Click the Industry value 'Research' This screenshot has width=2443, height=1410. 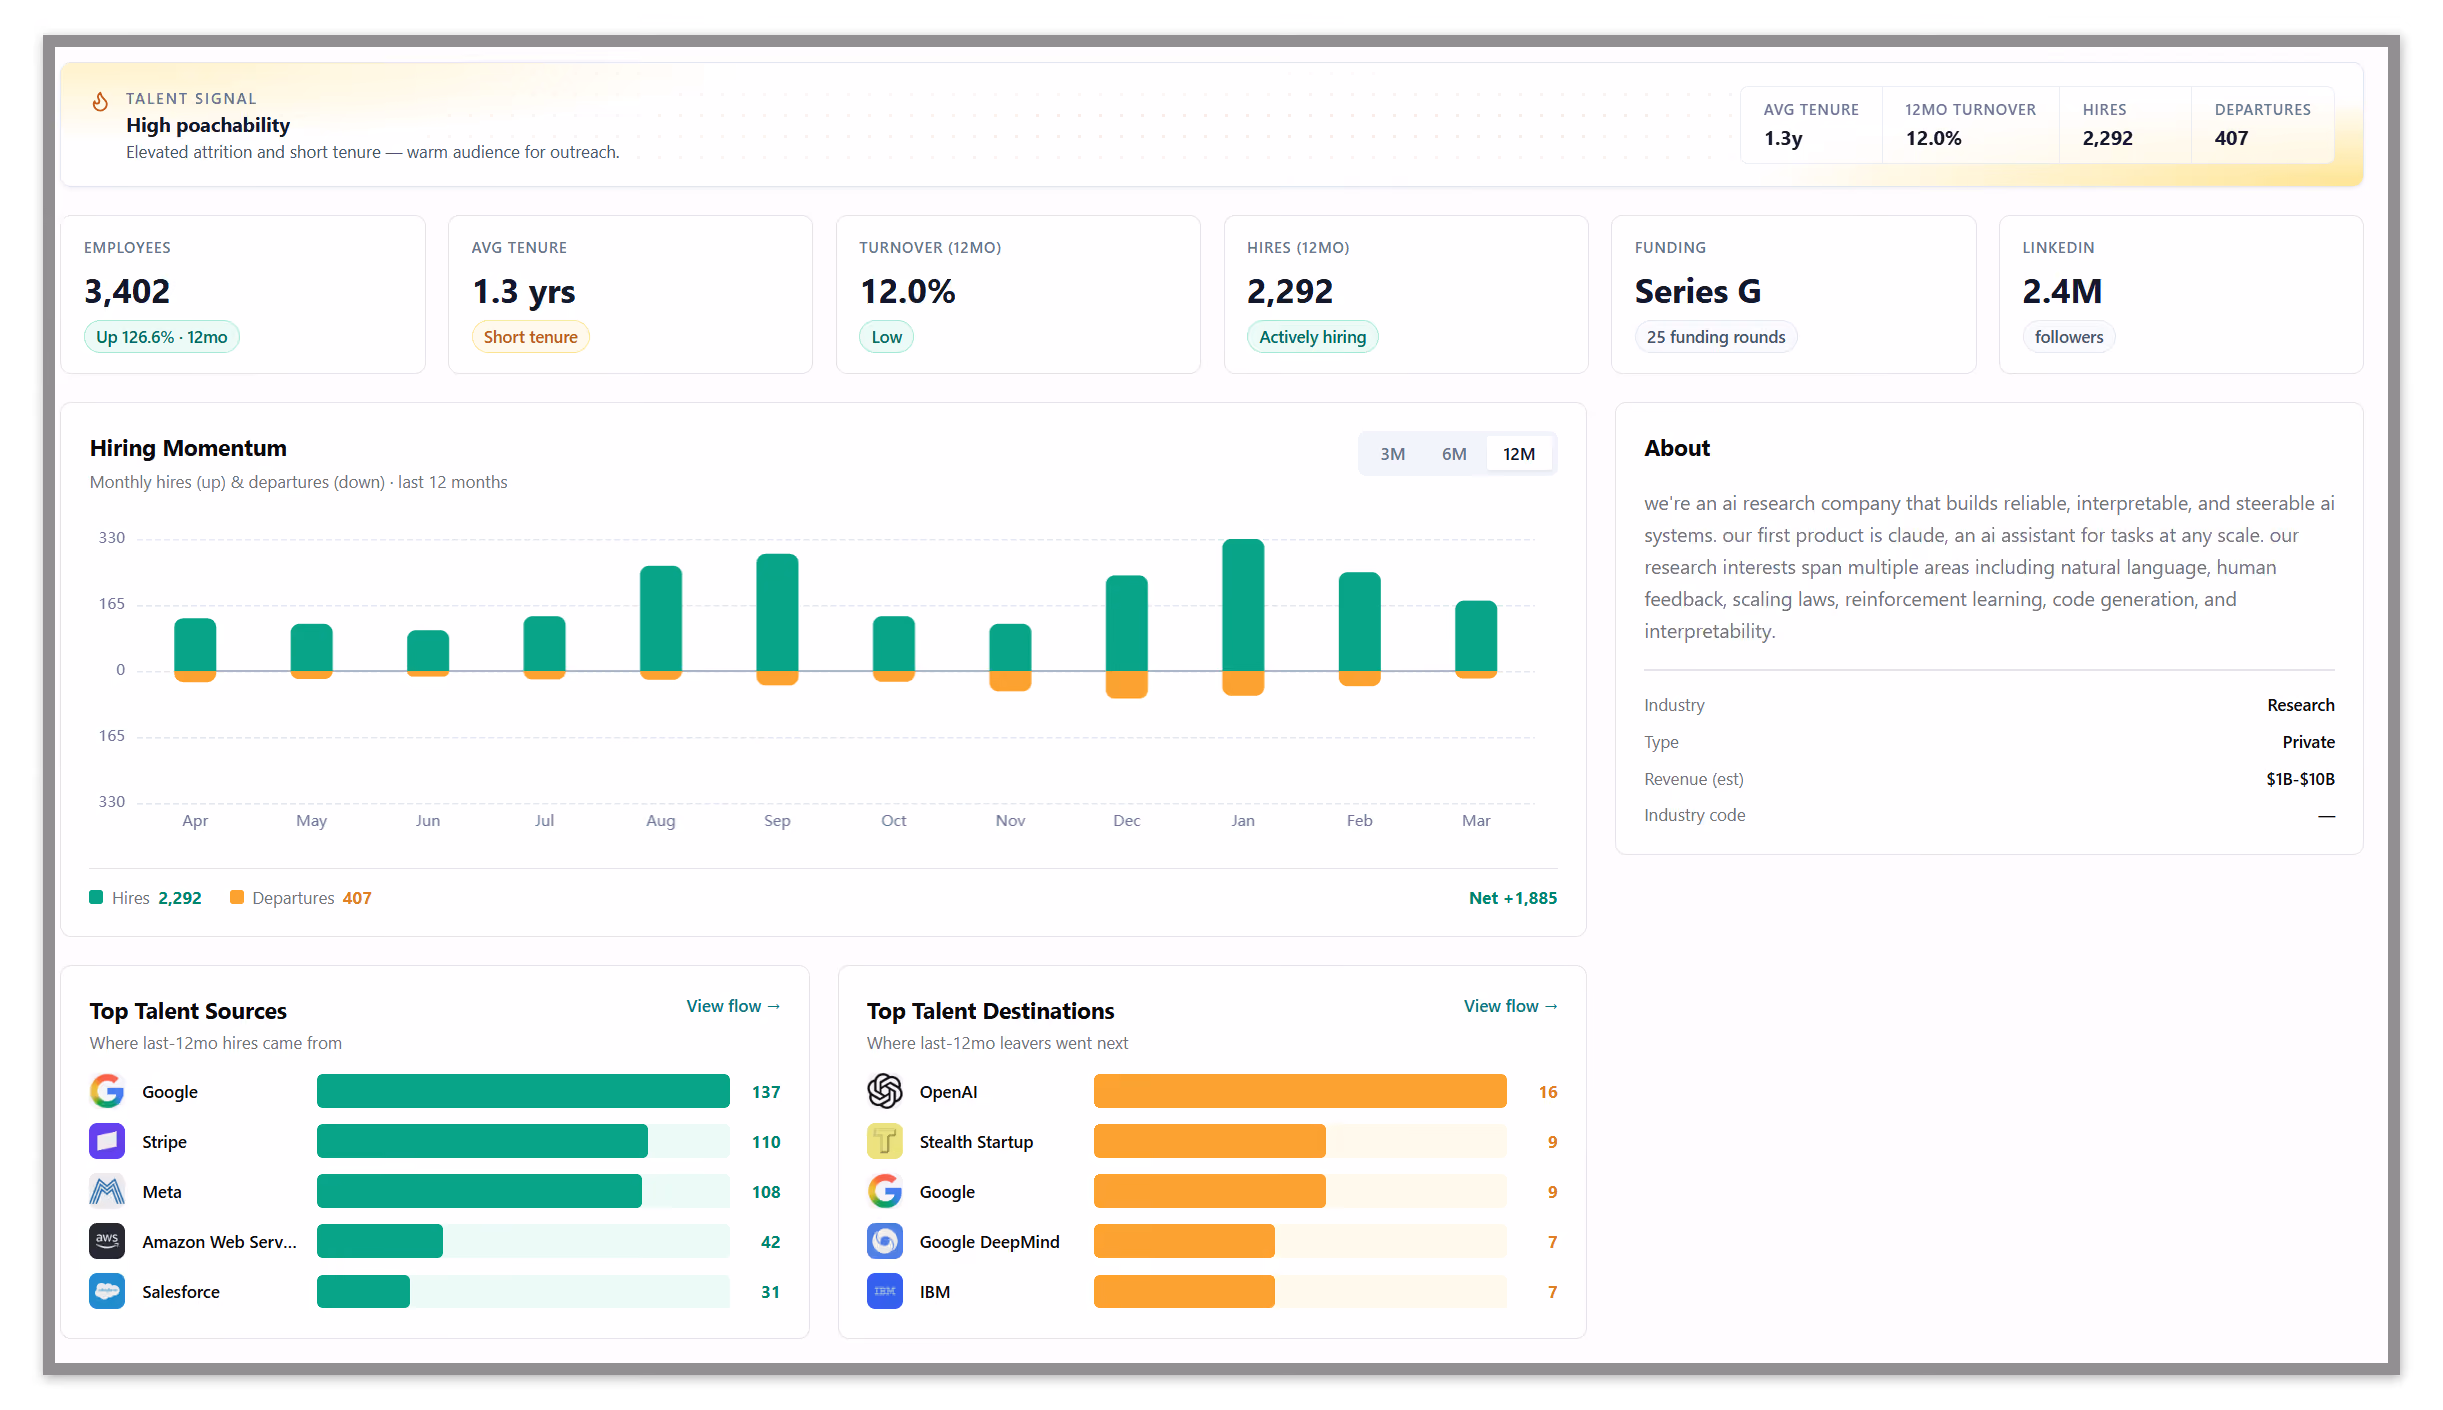[2301, 705]
